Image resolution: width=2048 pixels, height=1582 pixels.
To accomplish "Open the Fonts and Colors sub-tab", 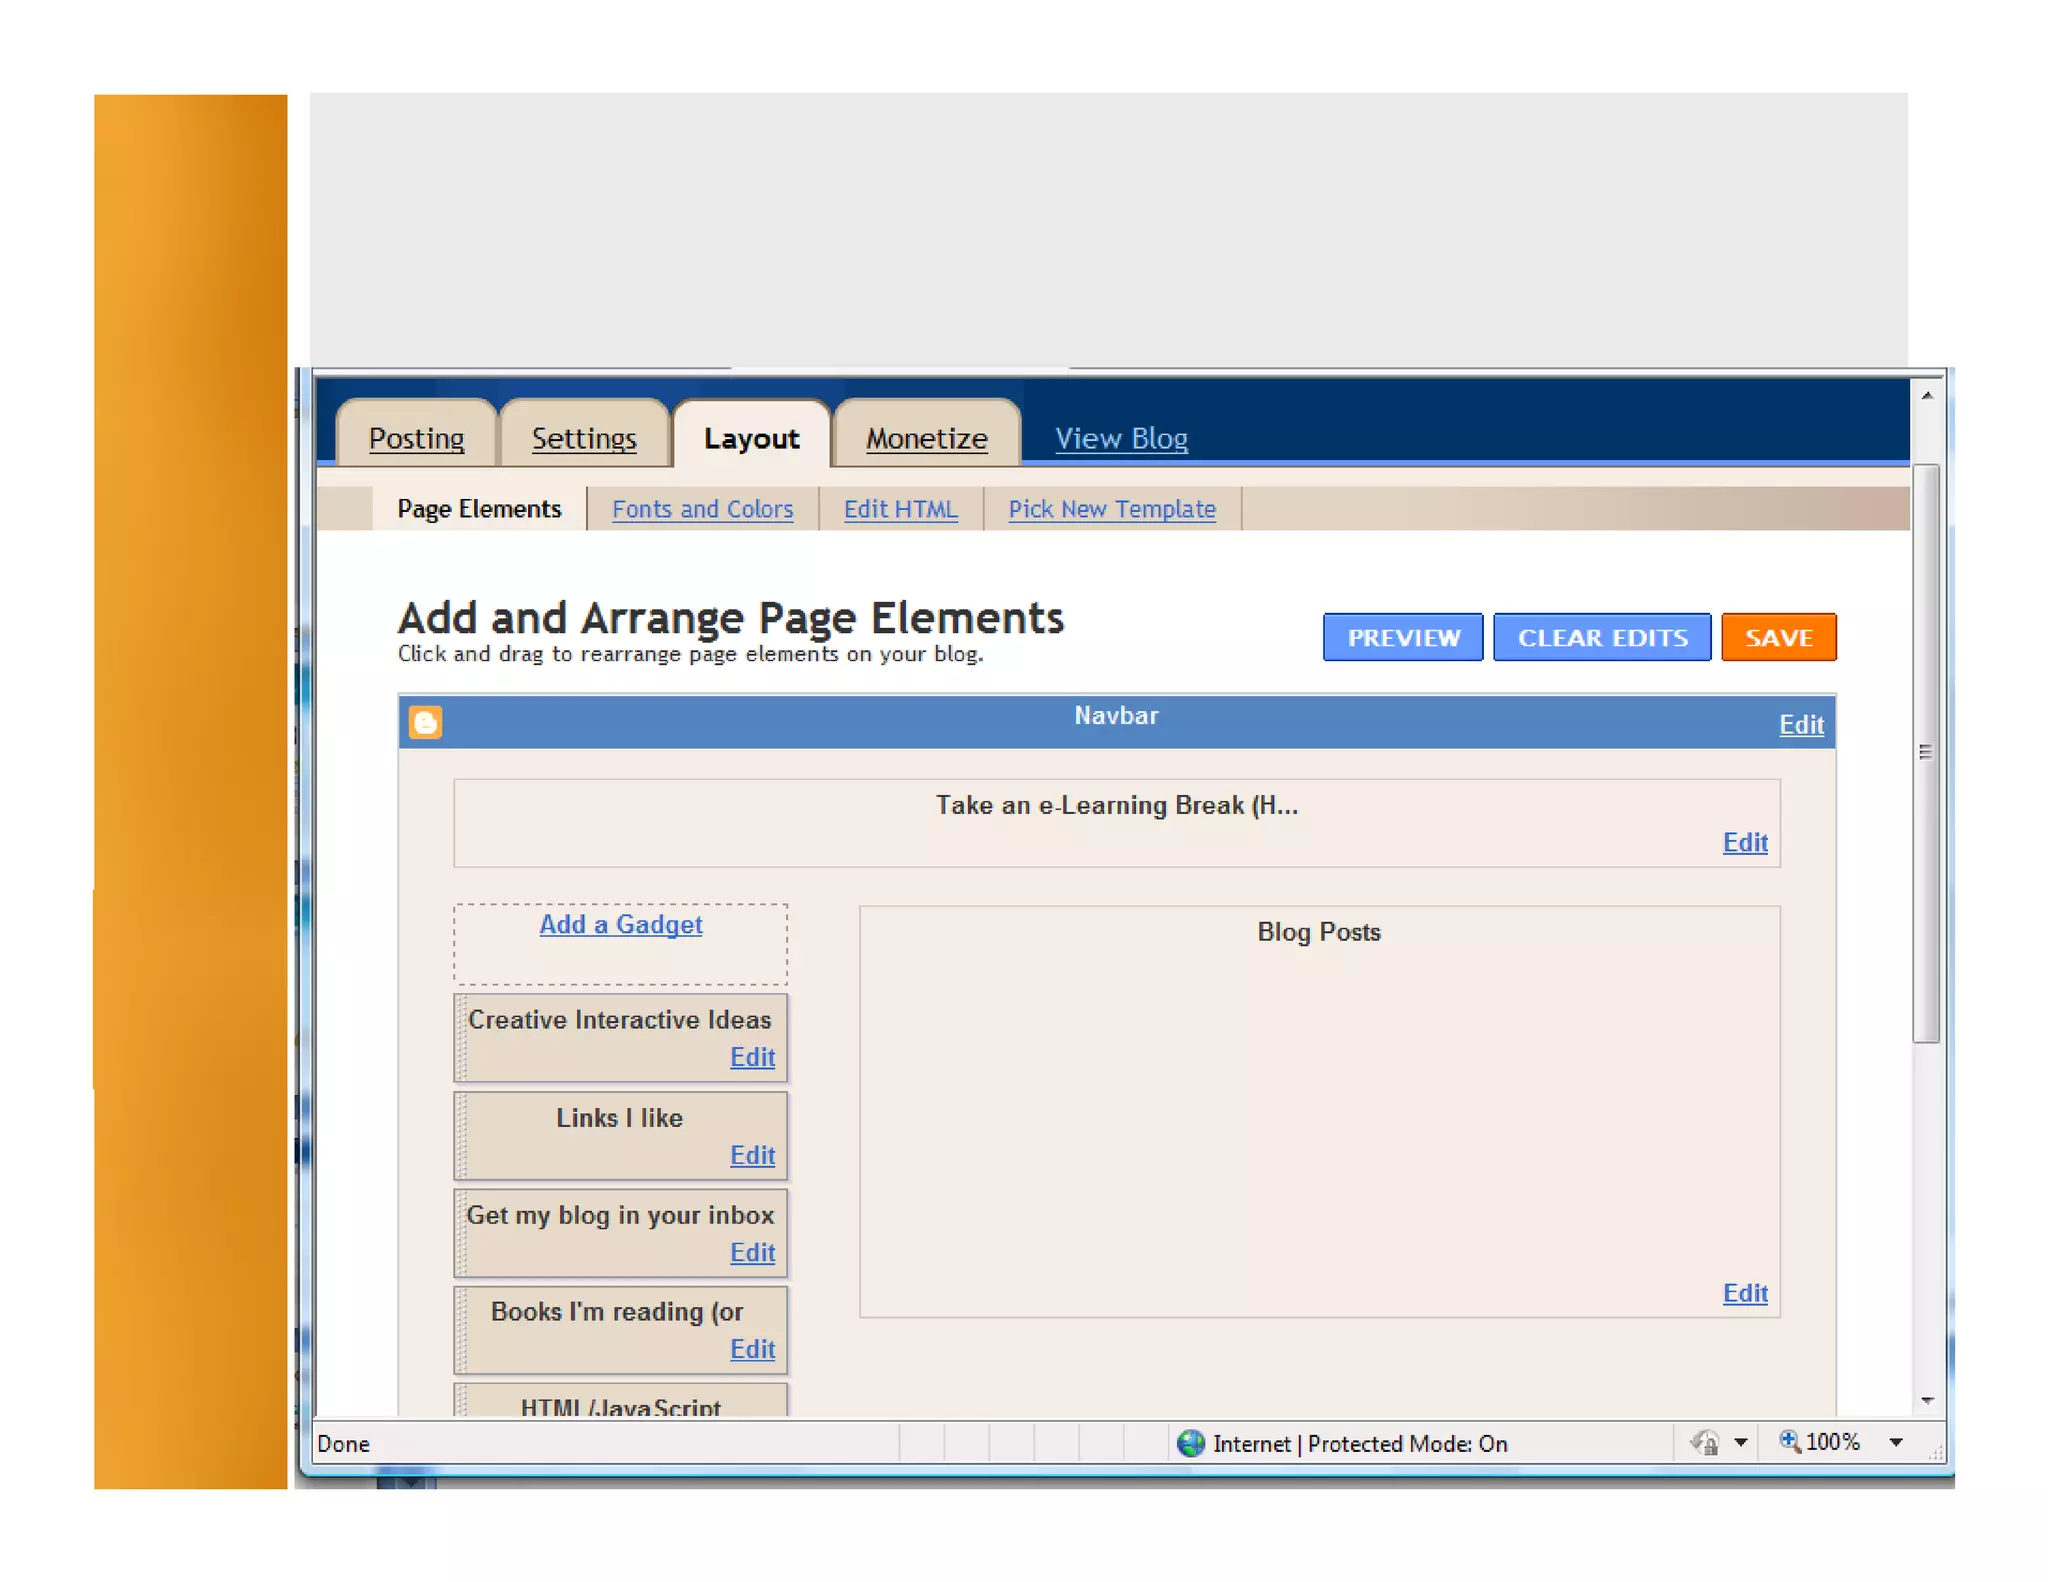I will [x=702, y=509].
